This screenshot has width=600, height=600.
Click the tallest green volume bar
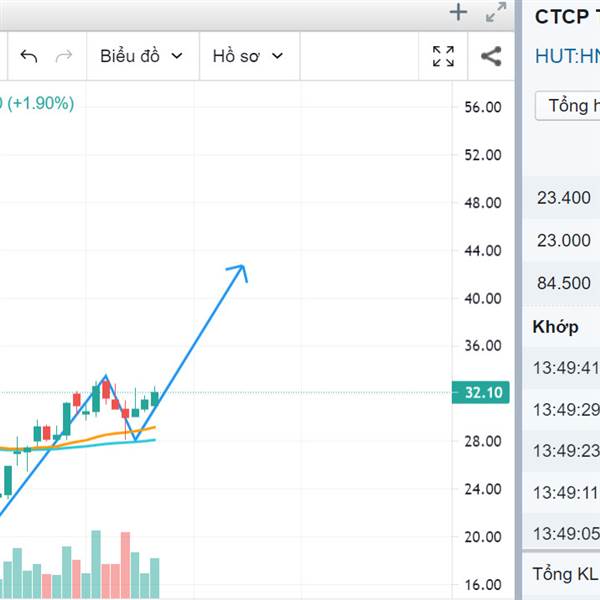96,564
